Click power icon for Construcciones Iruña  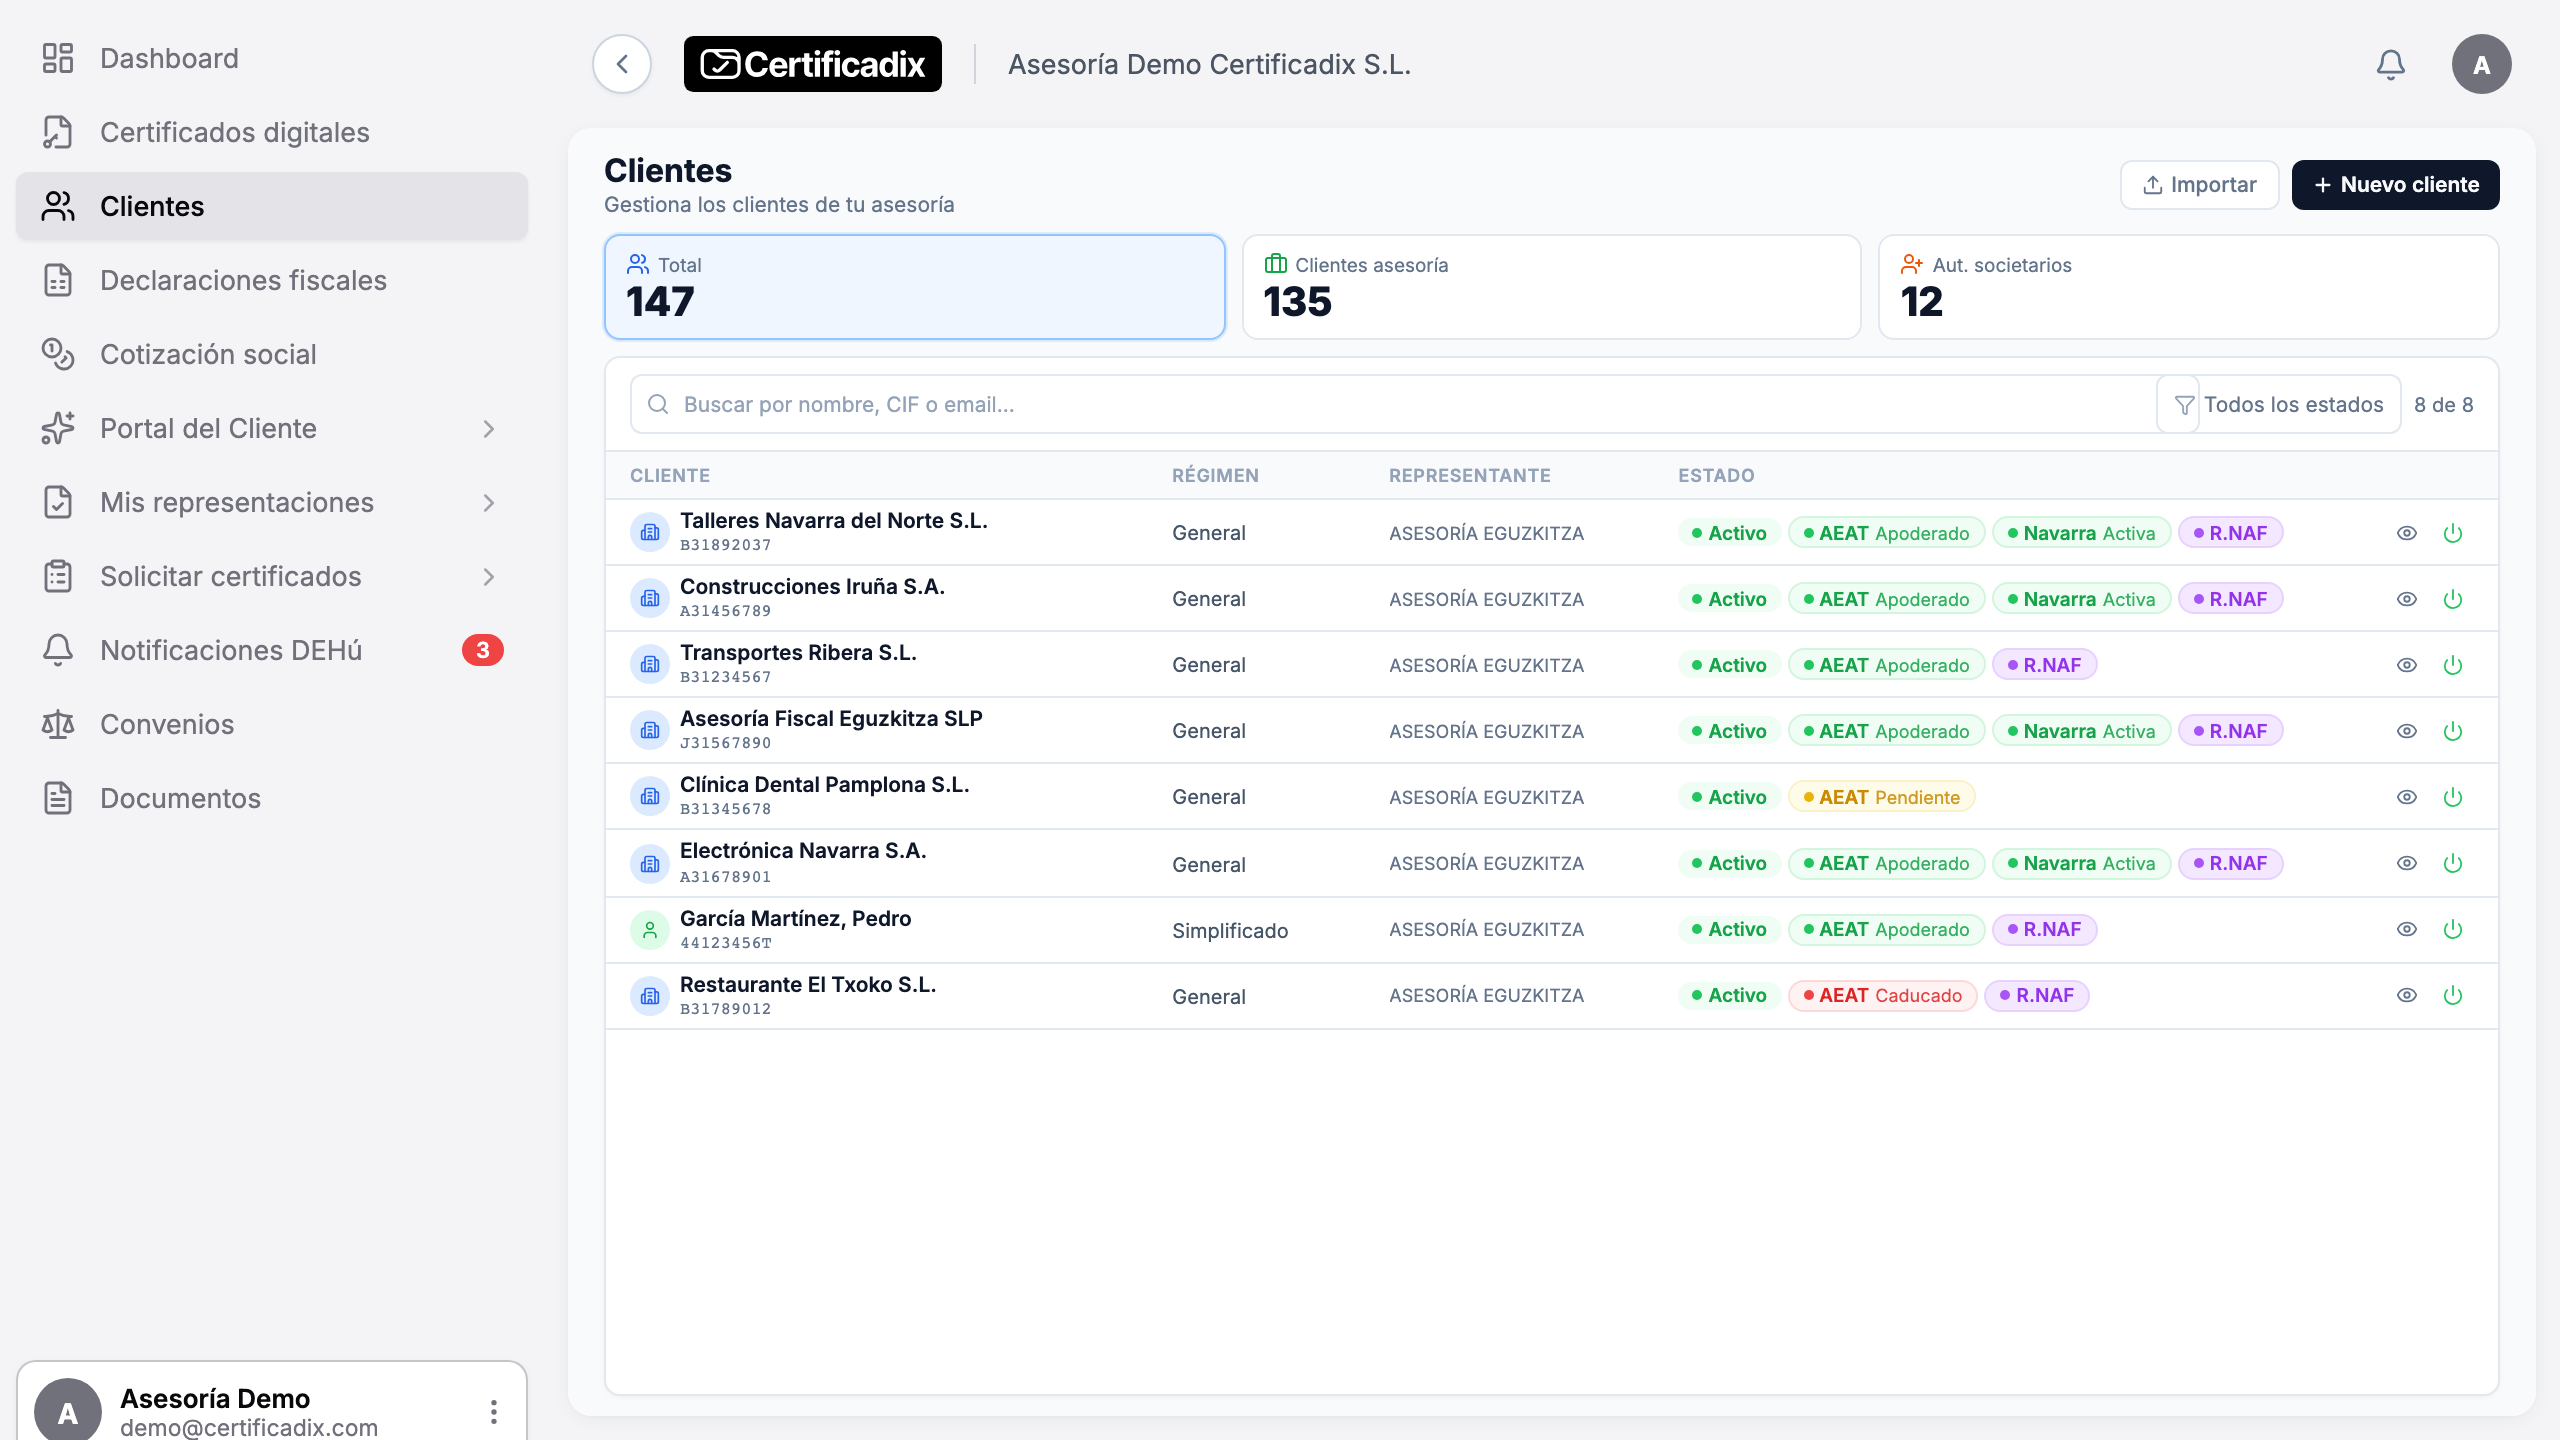pos(2453,599)
